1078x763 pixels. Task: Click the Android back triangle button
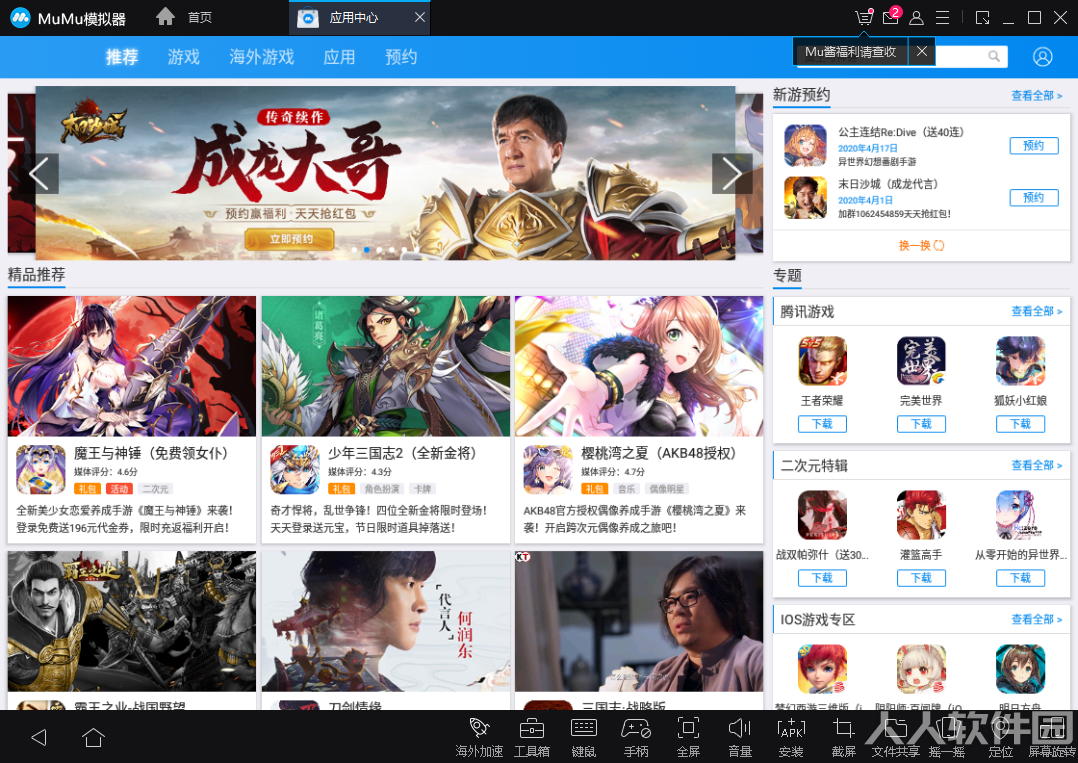(39, 738)
